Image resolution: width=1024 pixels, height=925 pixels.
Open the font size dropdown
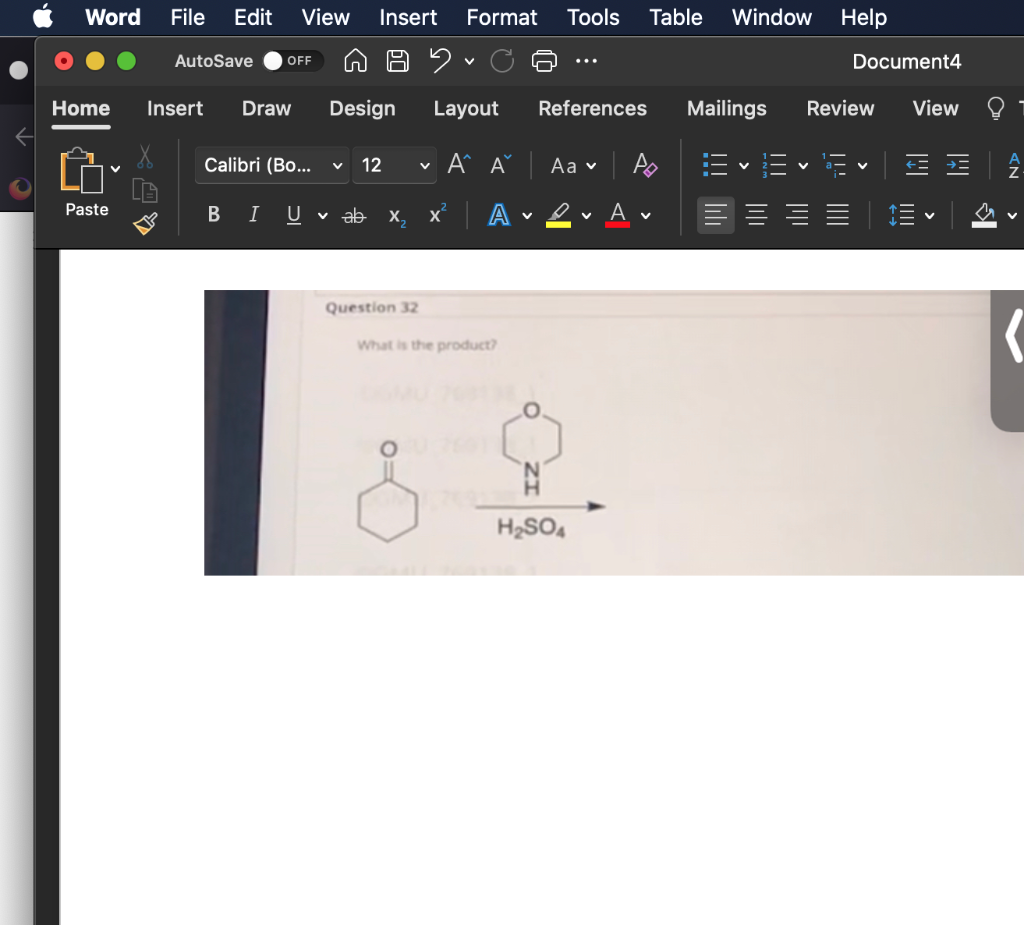point(394,165)
